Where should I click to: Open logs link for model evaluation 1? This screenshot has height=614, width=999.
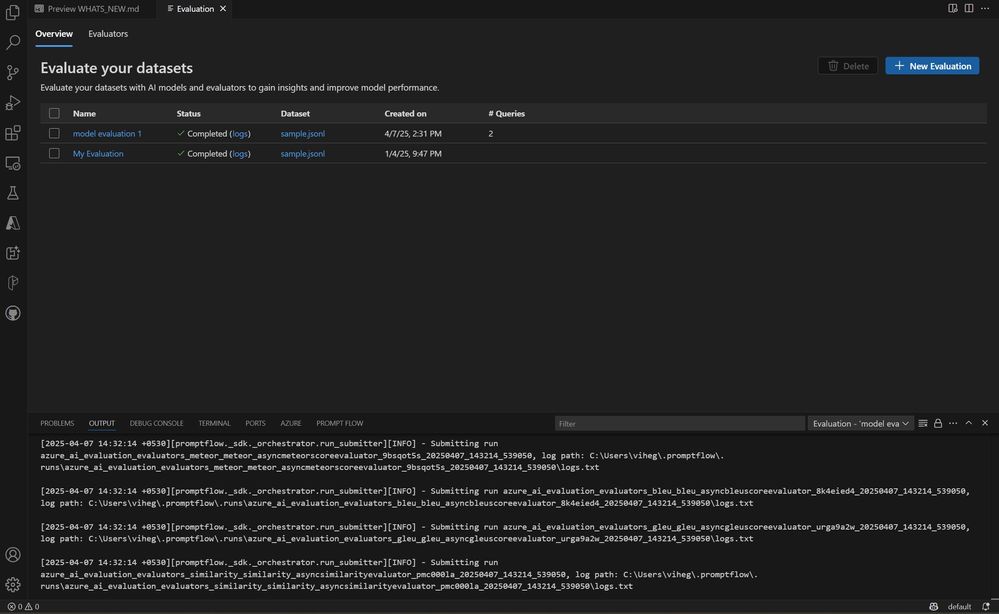click(x=240, y=134)
